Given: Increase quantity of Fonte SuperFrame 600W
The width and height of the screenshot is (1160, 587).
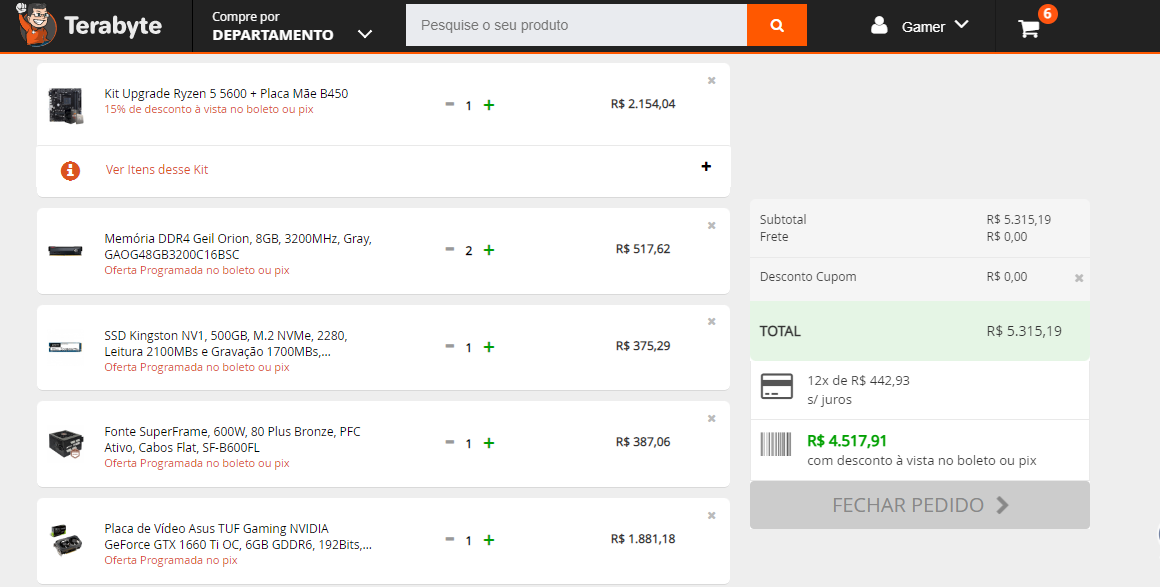Looking at the screenshot, I should coord(489,443).
